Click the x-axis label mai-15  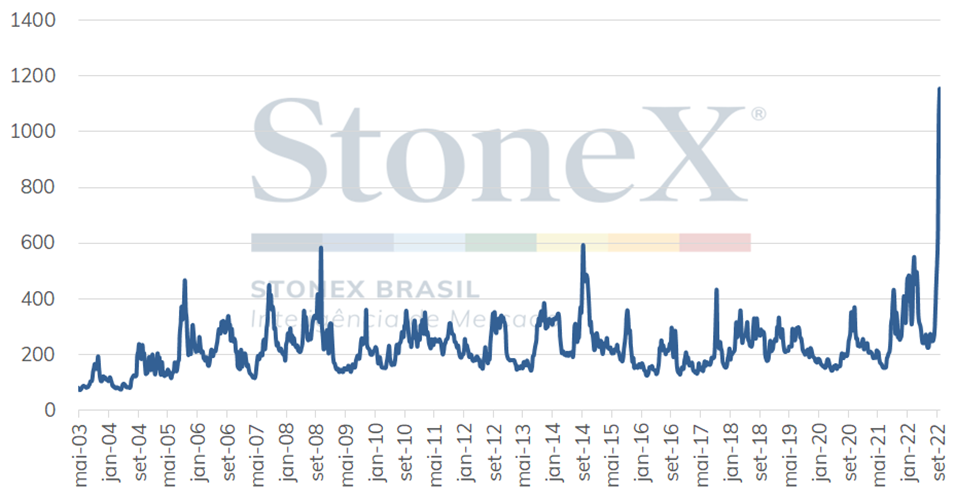613,455
